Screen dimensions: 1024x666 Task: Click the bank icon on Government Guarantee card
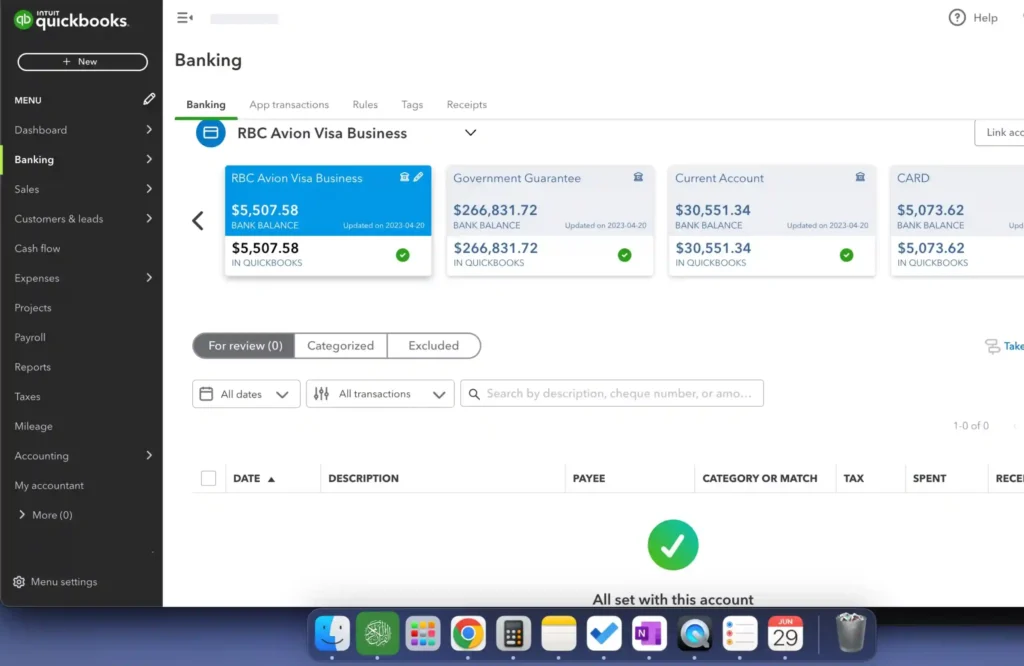click(x=638, y=177)
